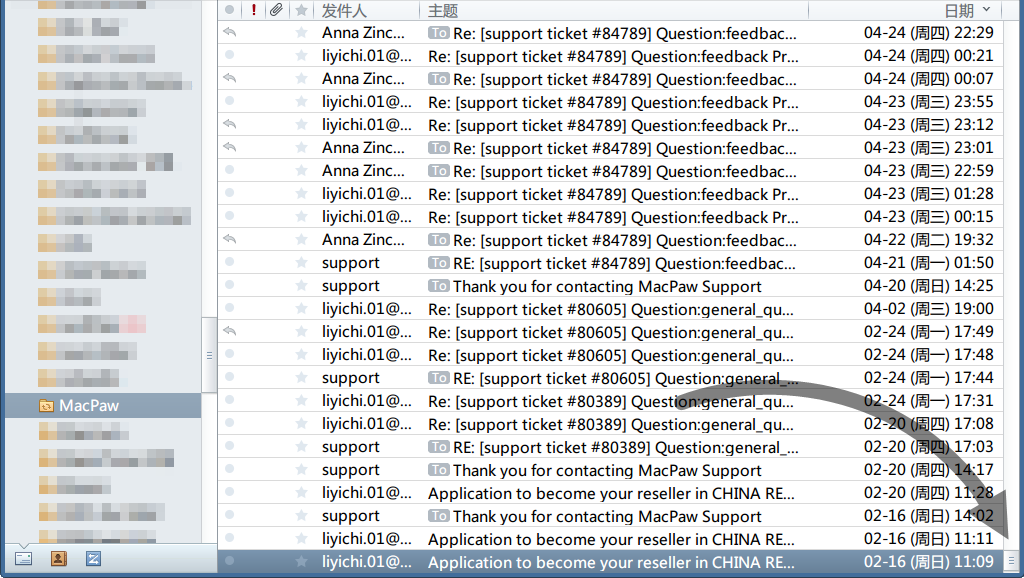Click the read-status dot column header
Screen dimensions: 1024x578
click(x=230, y=10)
